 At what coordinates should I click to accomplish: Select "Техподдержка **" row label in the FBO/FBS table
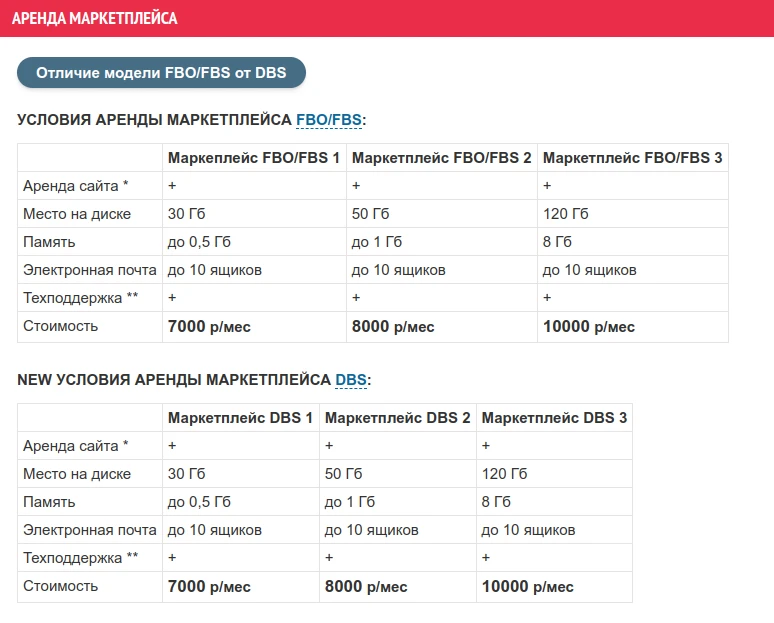80,298
